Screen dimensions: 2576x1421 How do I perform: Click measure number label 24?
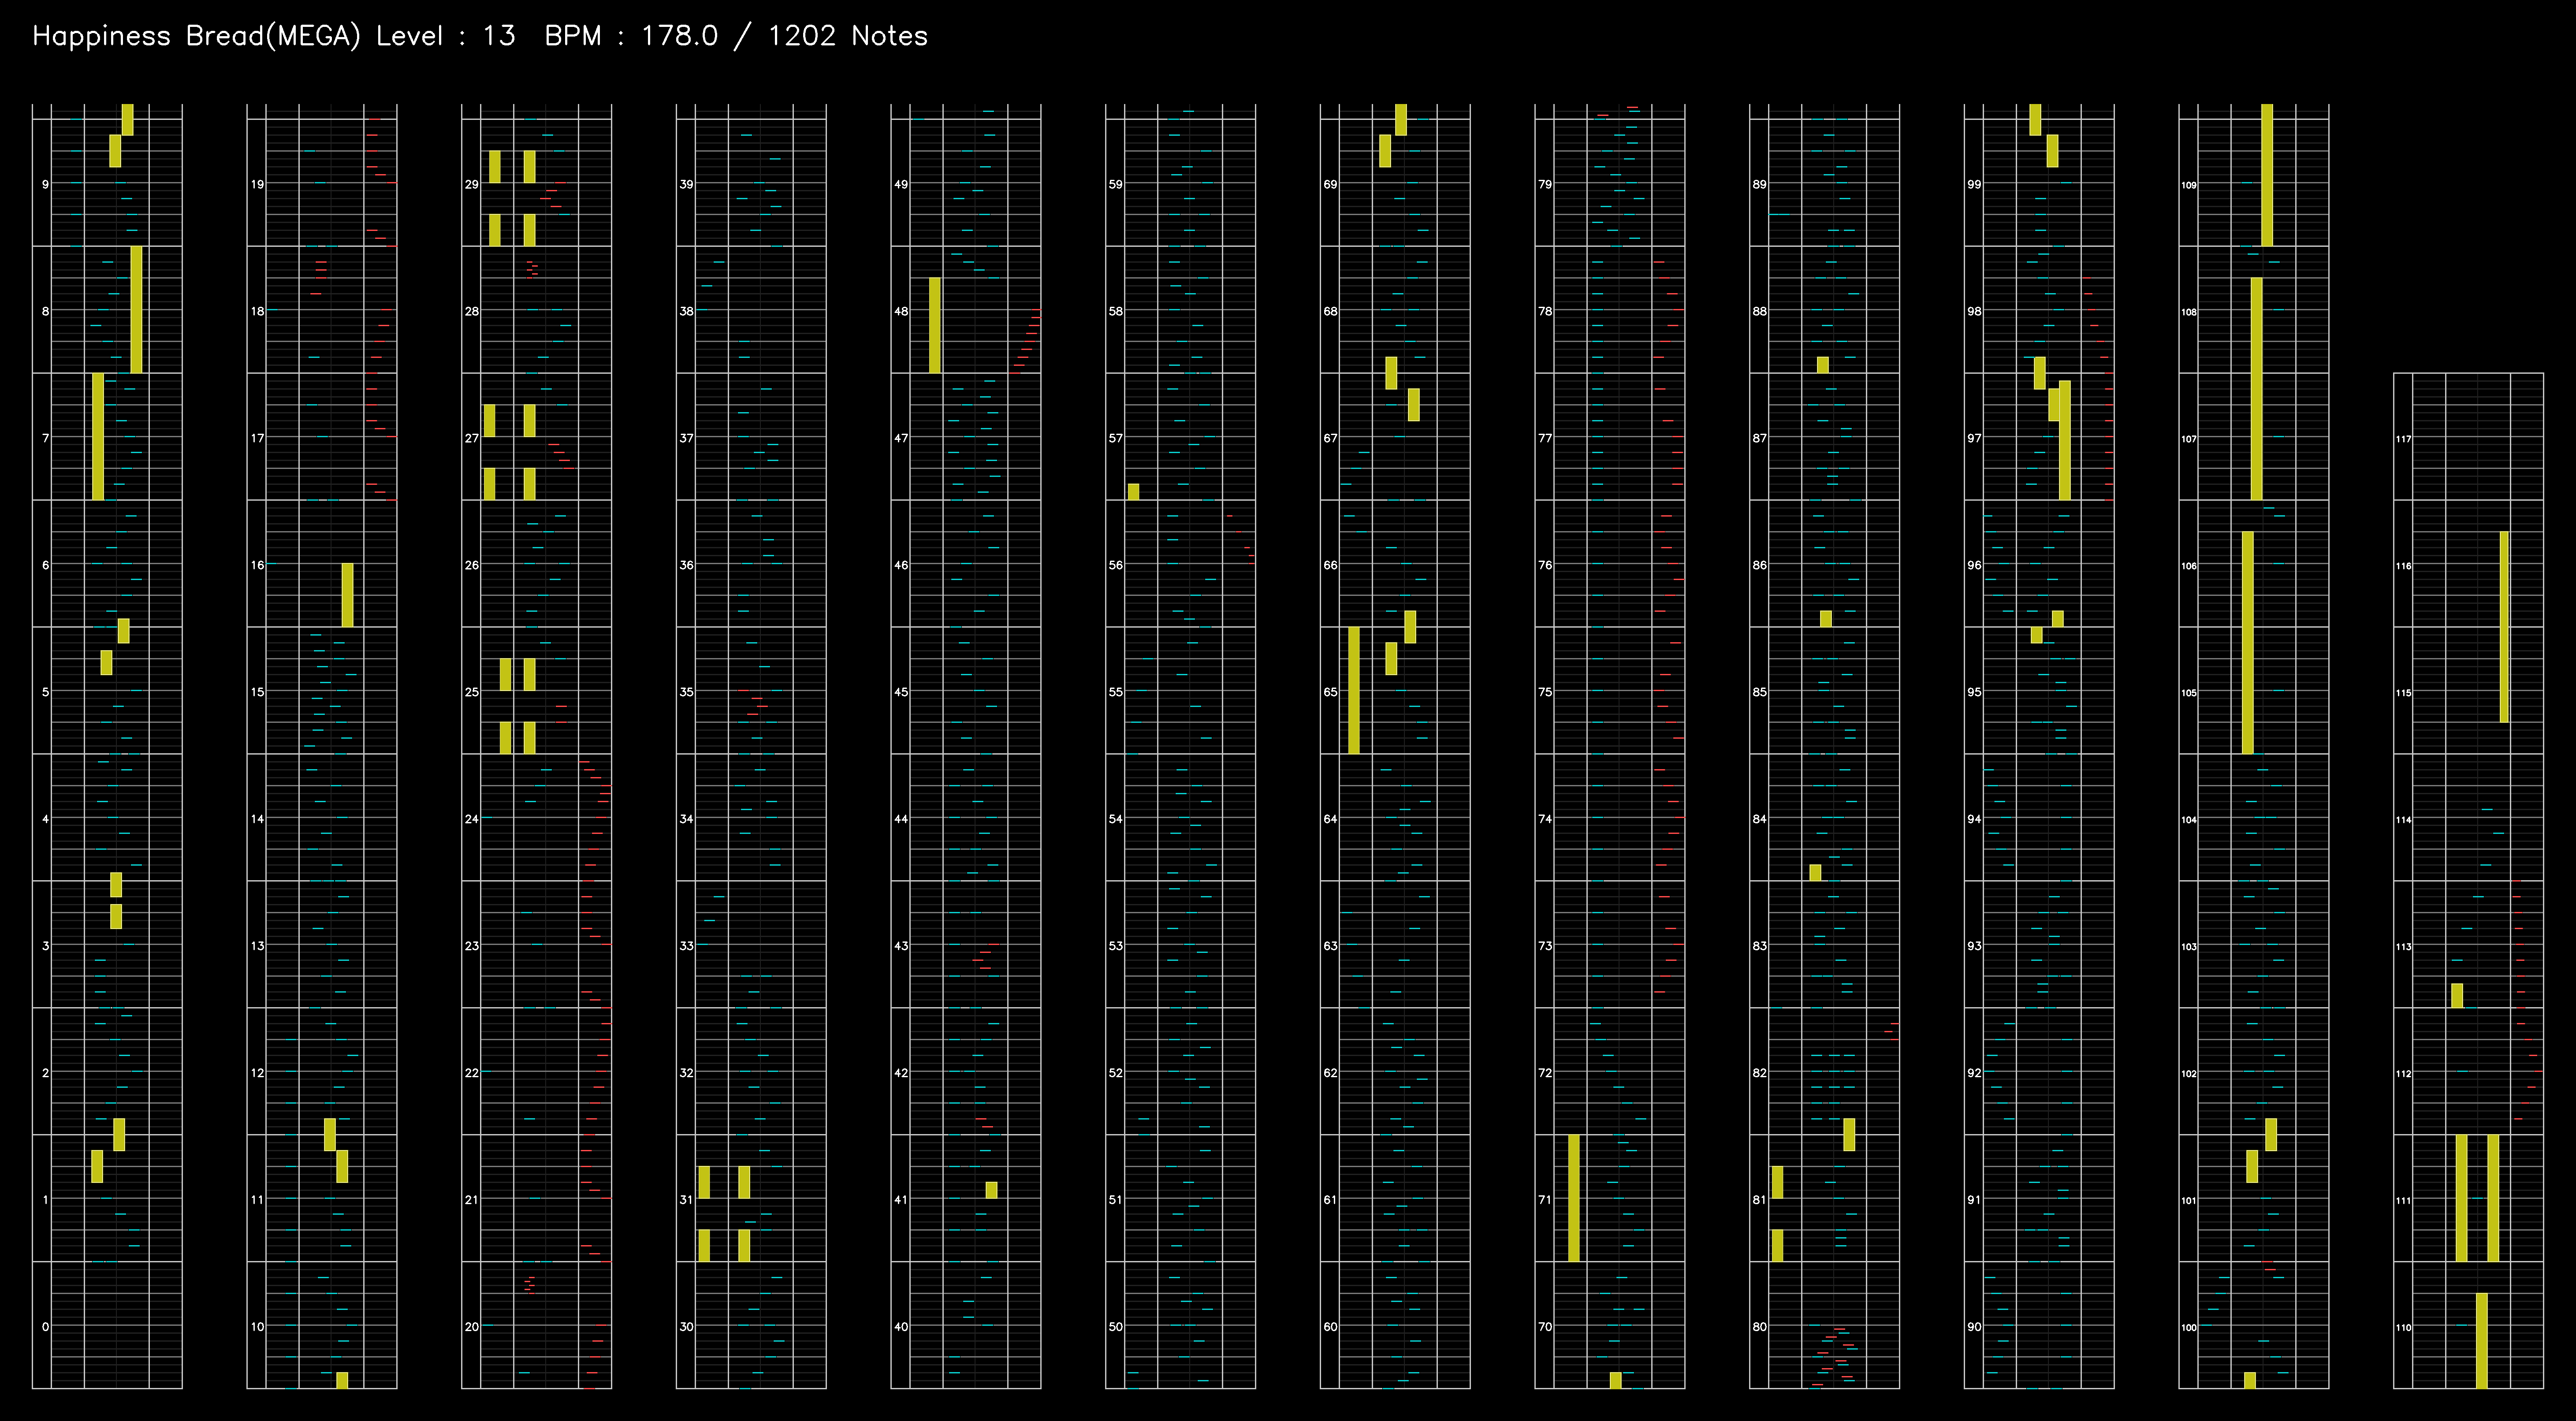472,819
